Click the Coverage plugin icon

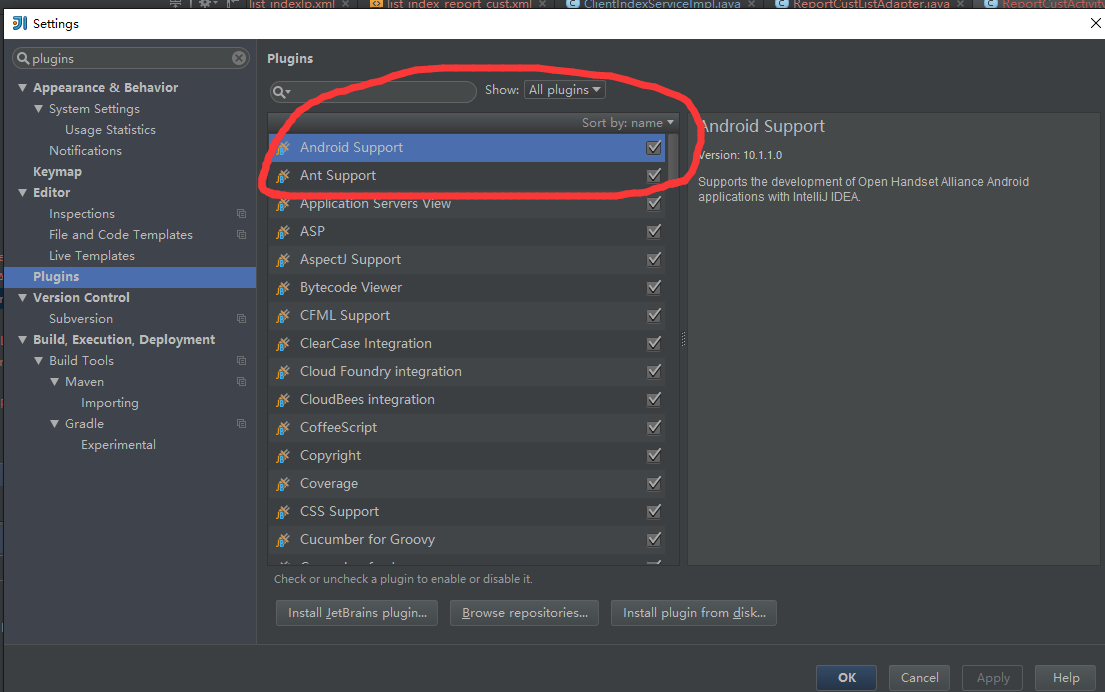(283, 484)
